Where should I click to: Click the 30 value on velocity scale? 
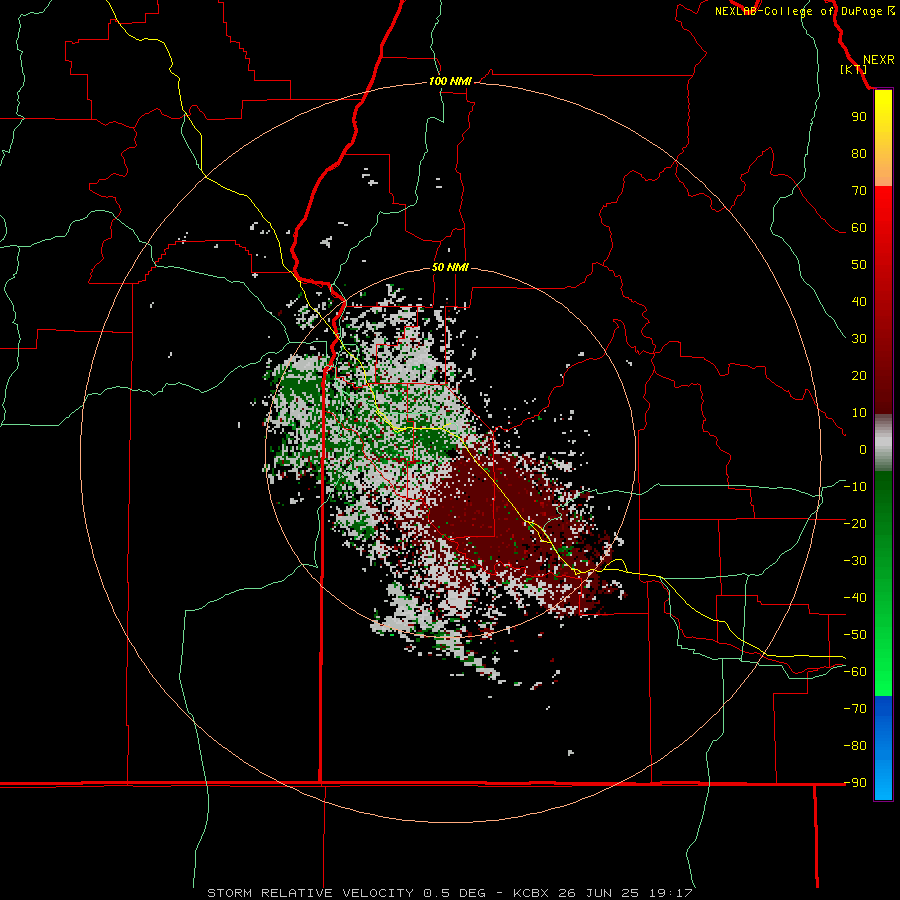click(x=859, y=339)
